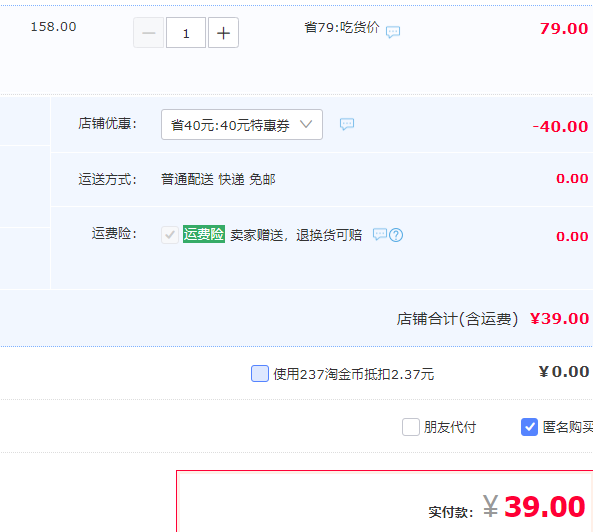Click the 使用237淘金币抵扣2.37元 label
Viewport: 593px width, 532px height.
(354, 374)
